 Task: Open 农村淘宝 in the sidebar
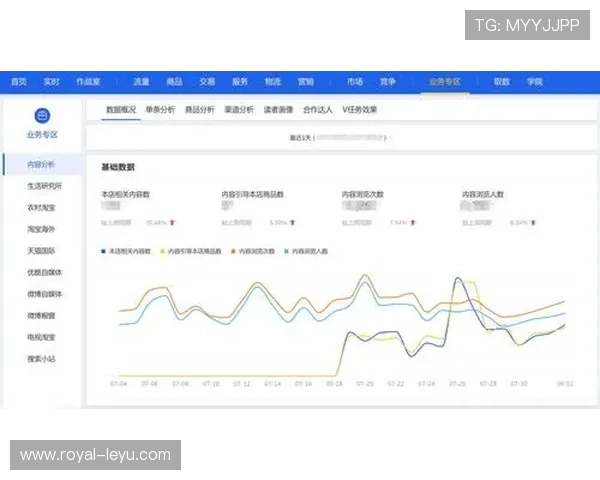(41, 208)
